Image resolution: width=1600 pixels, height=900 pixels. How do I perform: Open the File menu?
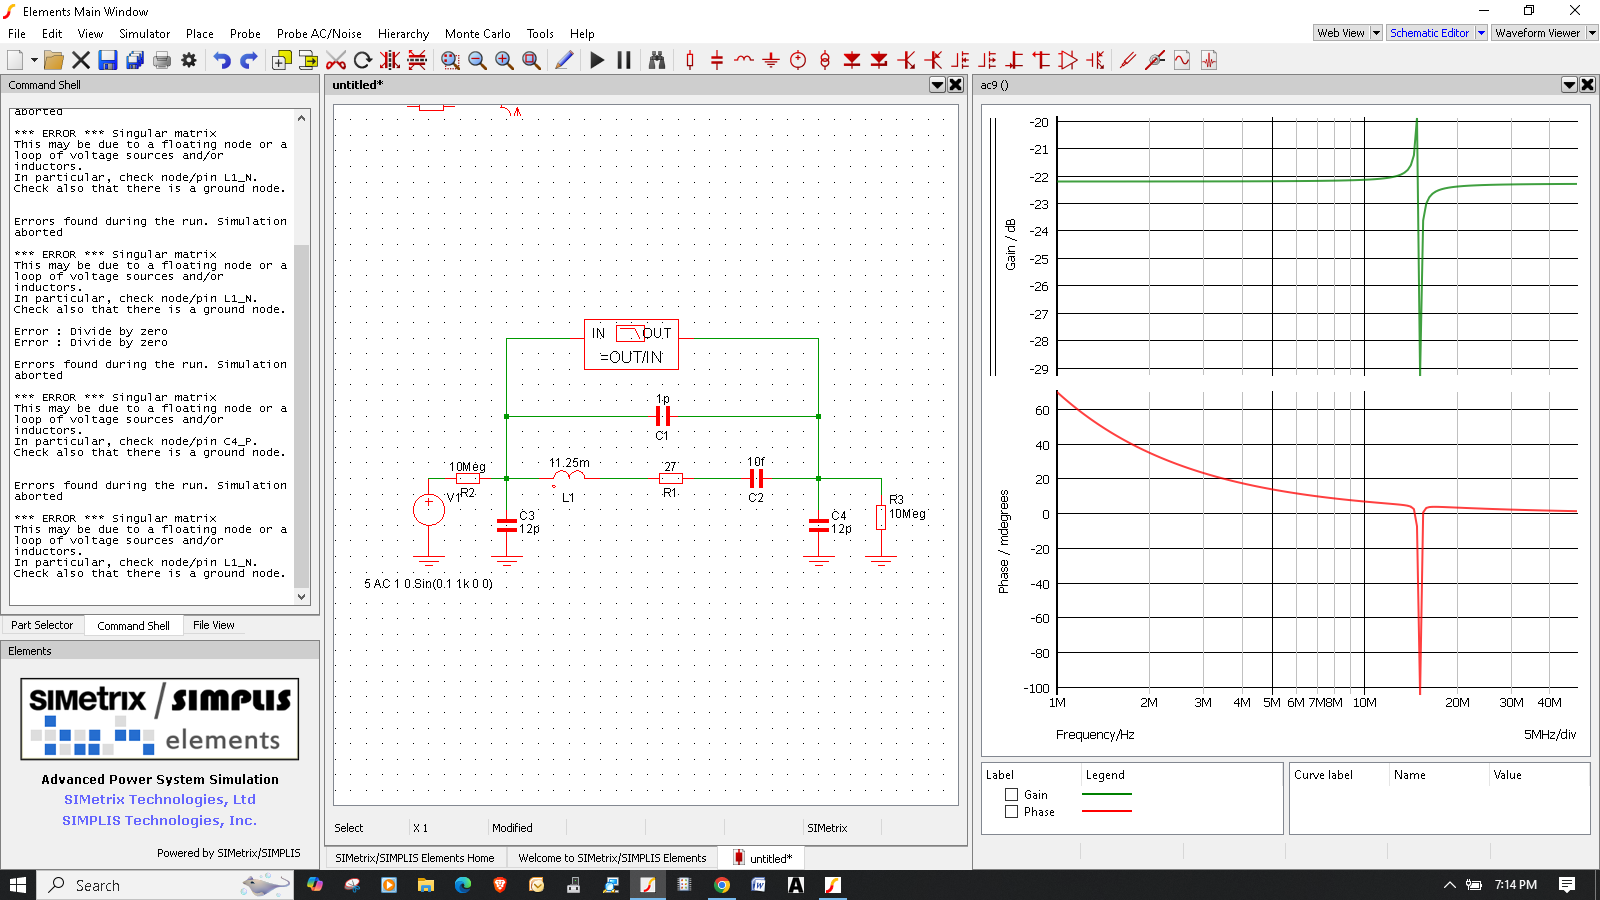pos(17,34)
